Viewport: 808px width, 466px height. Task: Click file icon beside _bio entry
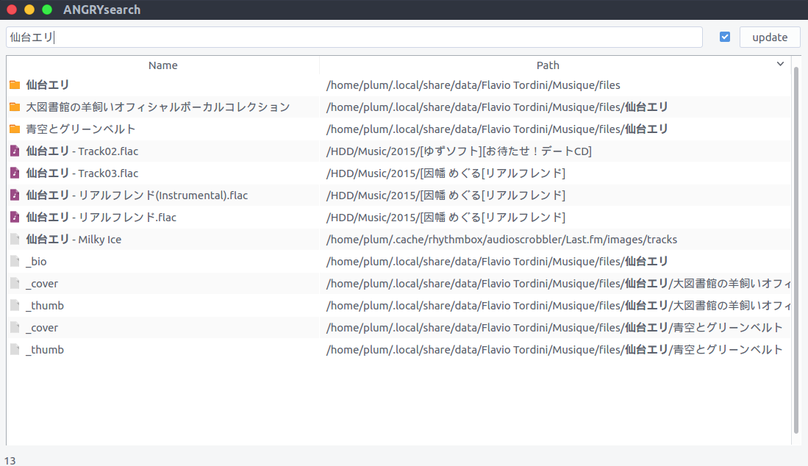pyautogui.click(x=15, y=261)
